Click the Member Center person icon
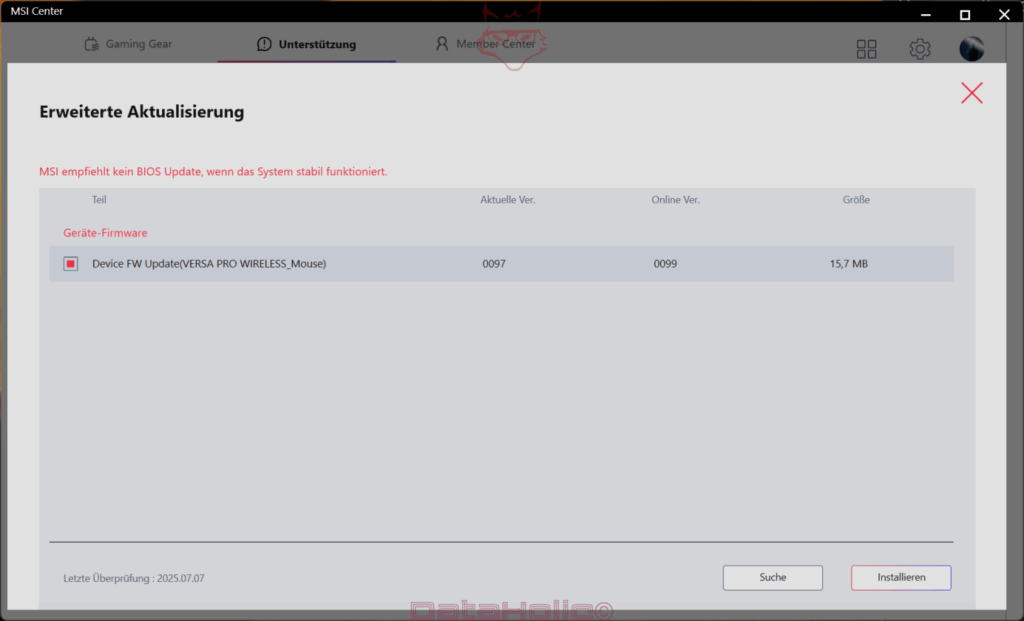Image resolution: width=1024 pixels, height=621 pixels. click(442, 44)
